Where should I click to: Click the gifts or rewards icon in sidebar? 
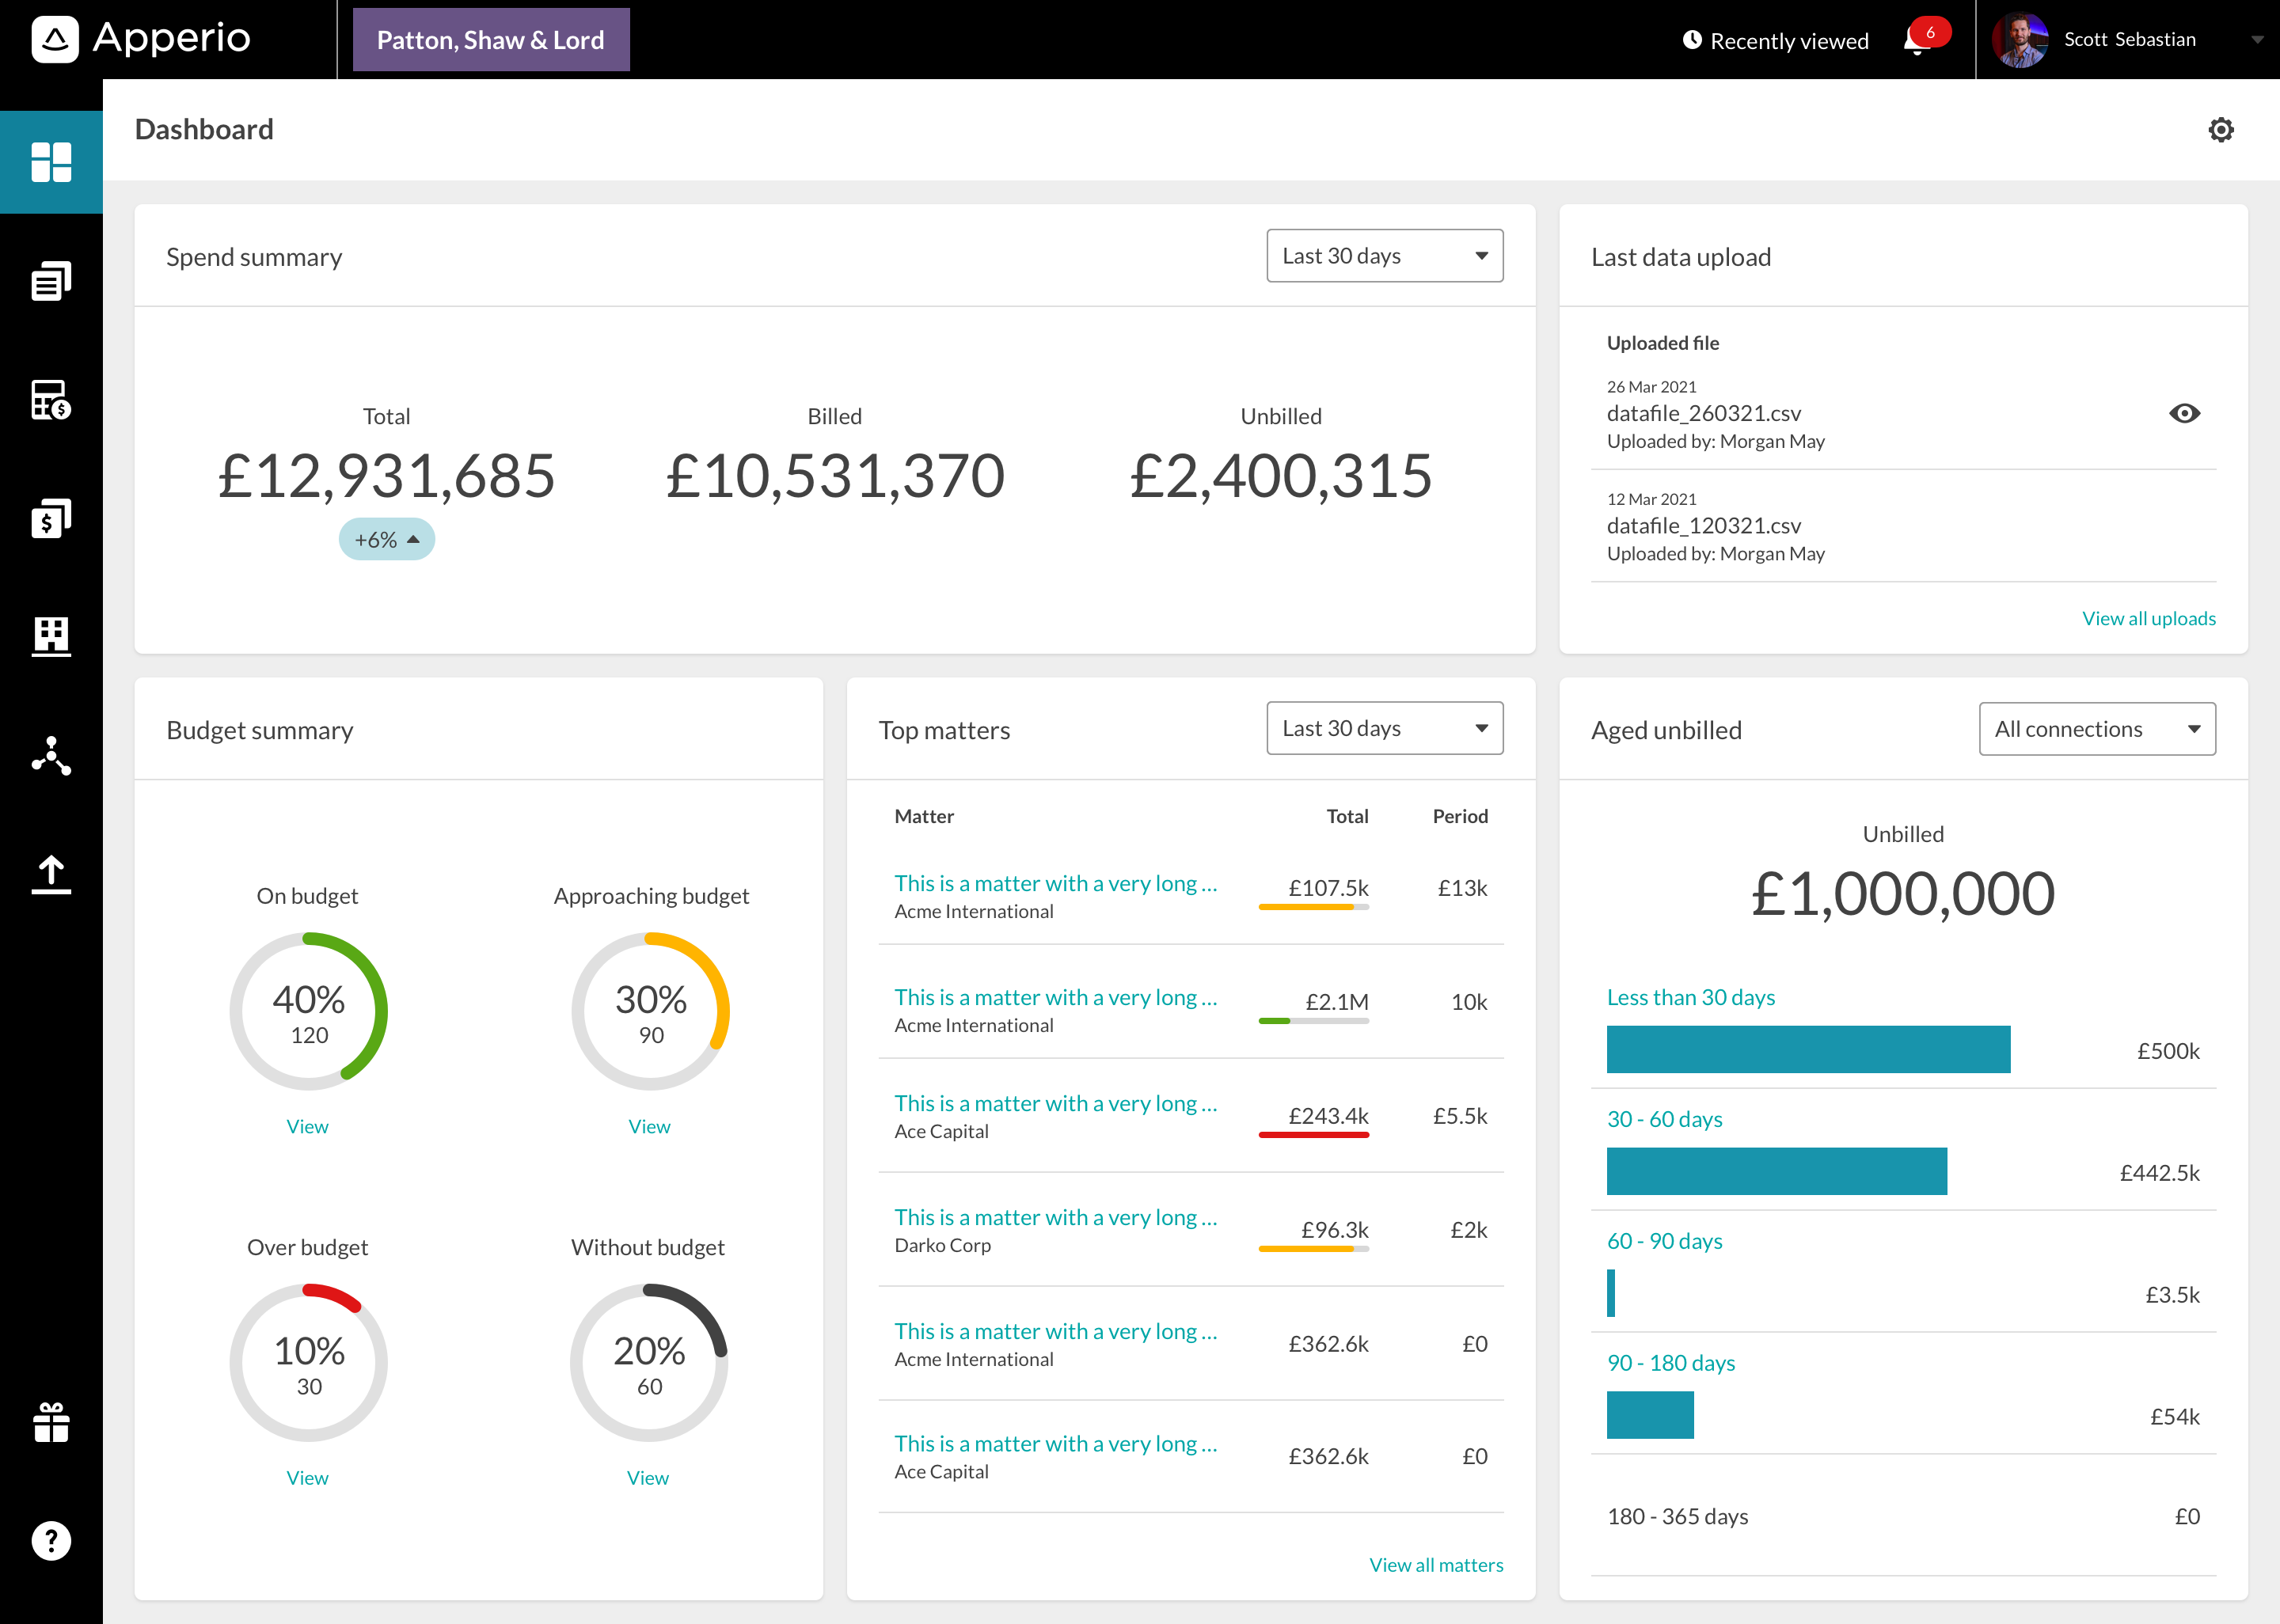pos(51,1424)
